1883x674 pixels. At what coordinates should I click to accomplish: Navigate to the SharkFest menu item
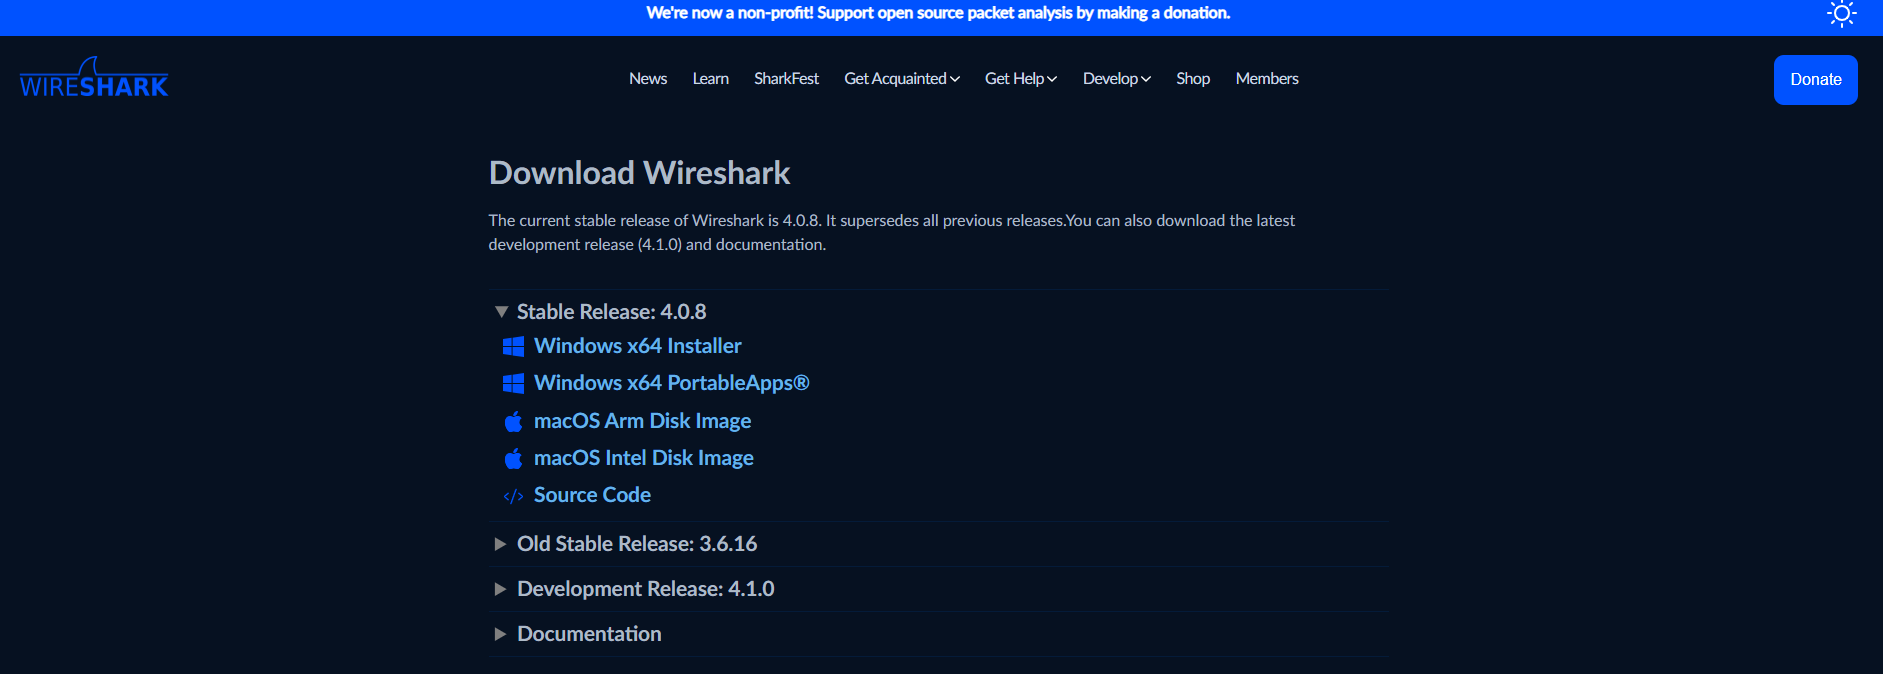[786, 78]
